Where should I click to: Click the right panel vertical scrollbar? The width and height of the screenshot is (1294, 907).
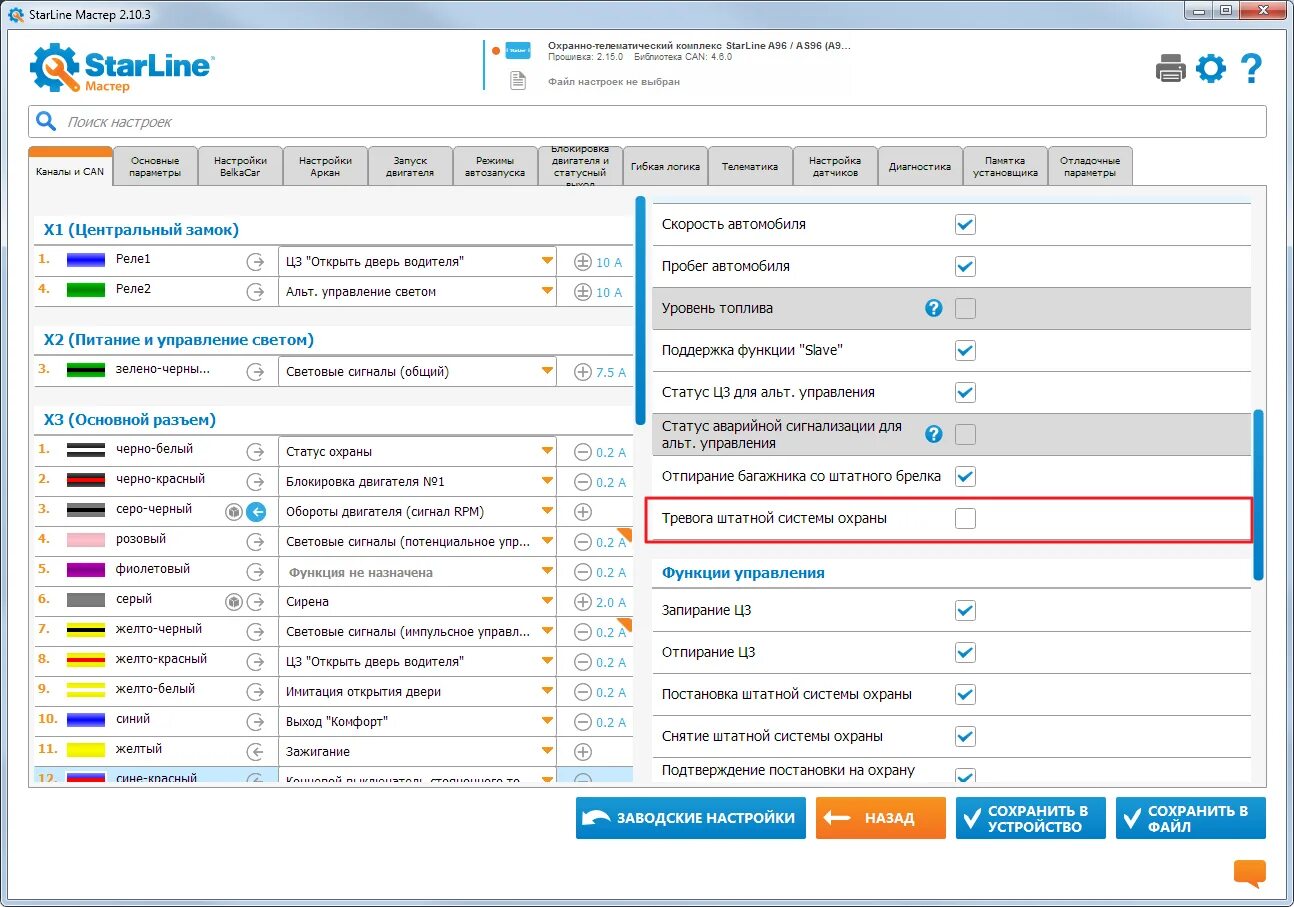tap(1258, 494)
